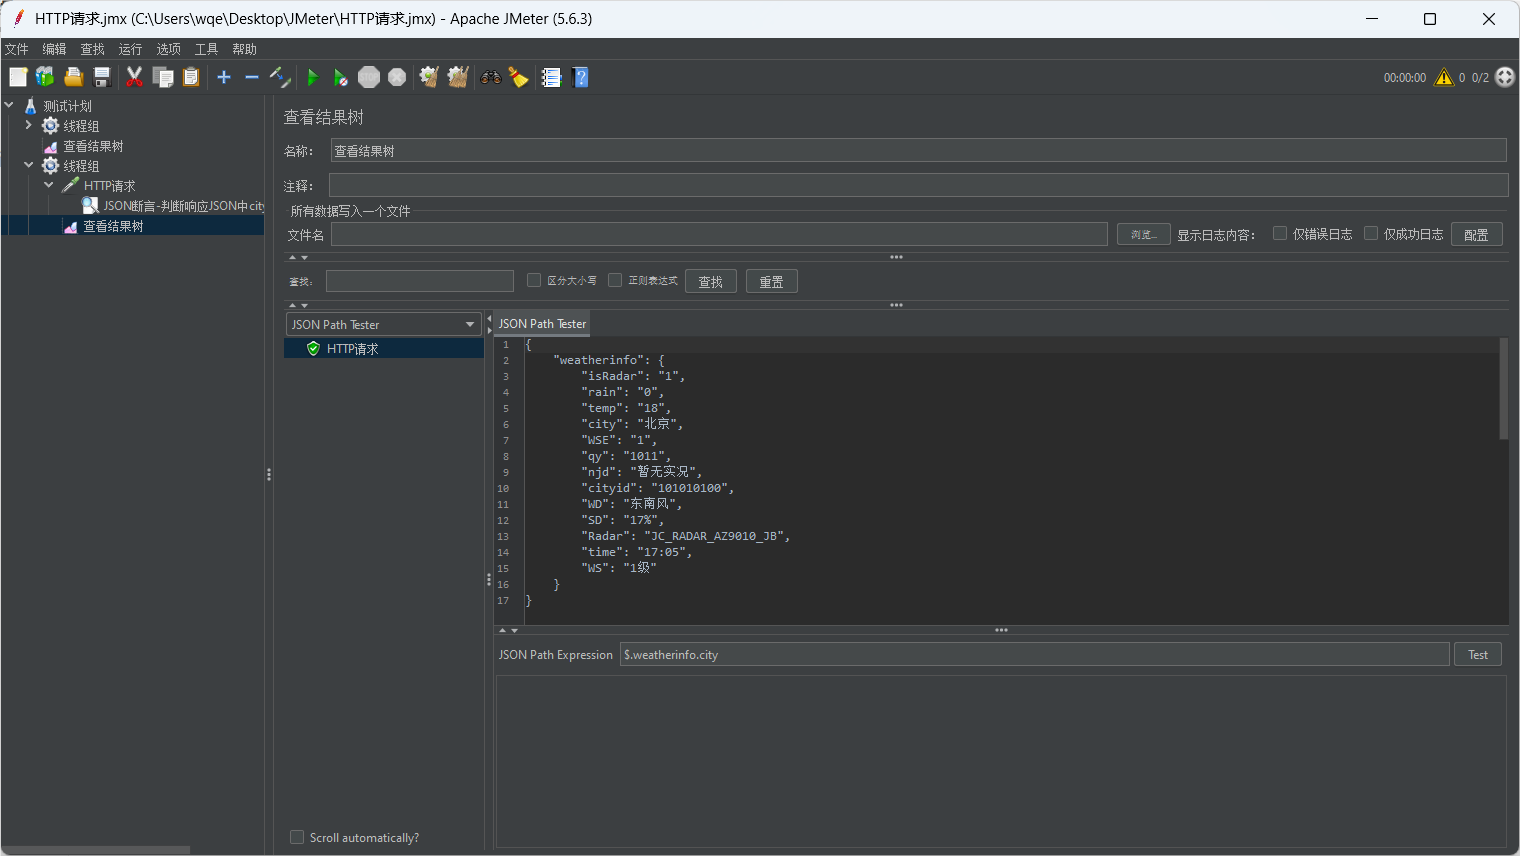Open Search with the binoculars icon
1520x856 pixels.
coord(491,77)
